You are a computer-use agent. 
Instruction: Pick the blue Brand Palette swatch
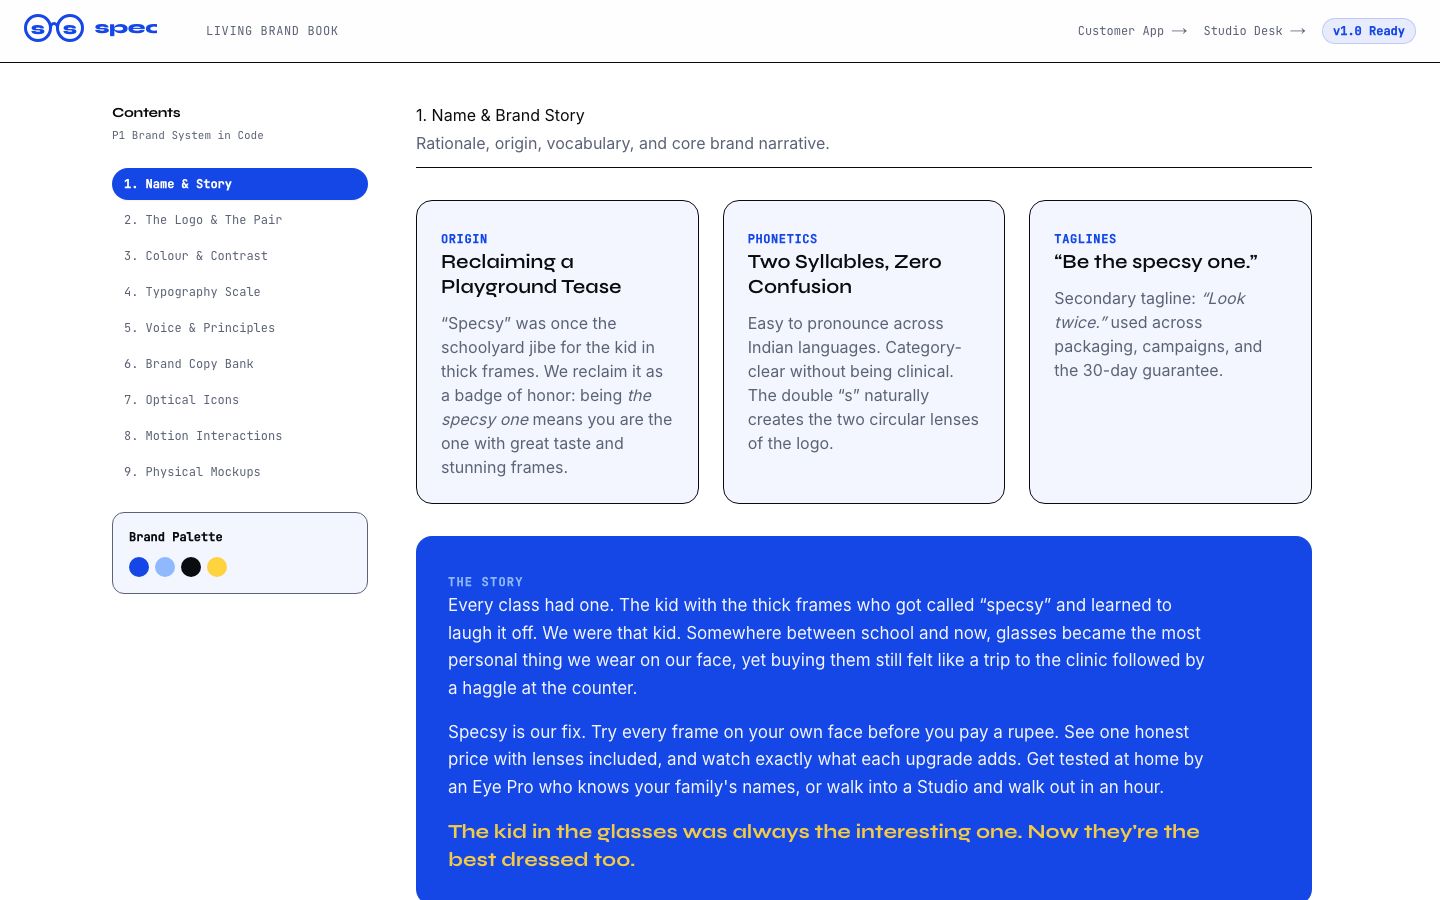point(139,567)
